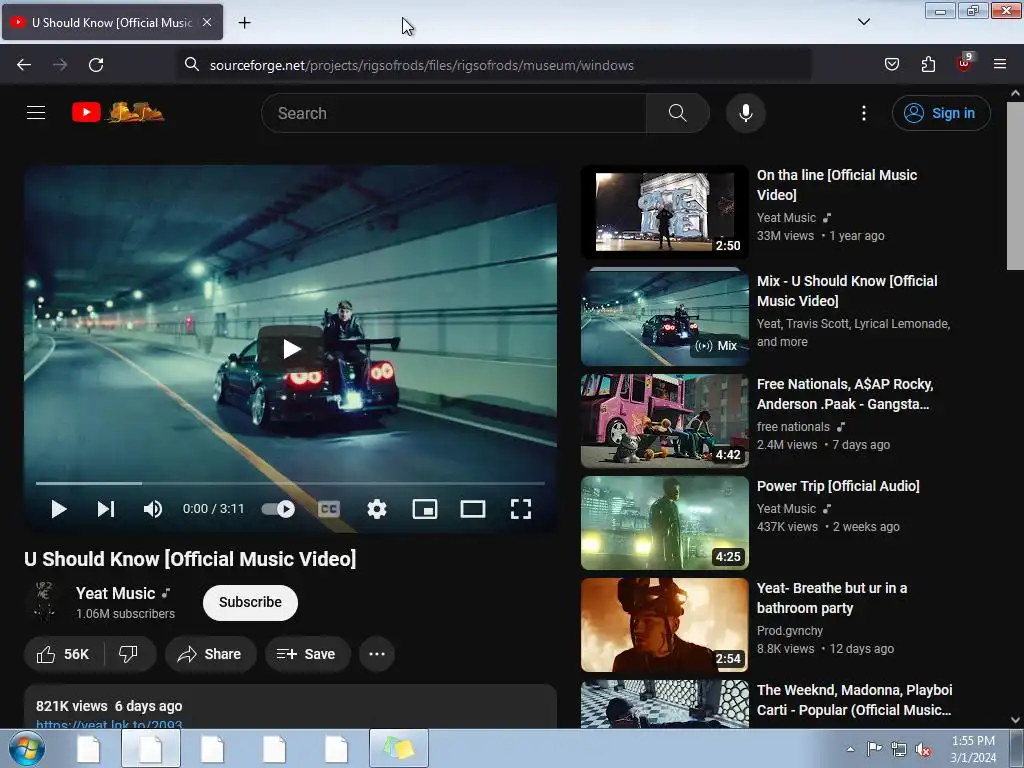Seek on the video progress bar

290,483
